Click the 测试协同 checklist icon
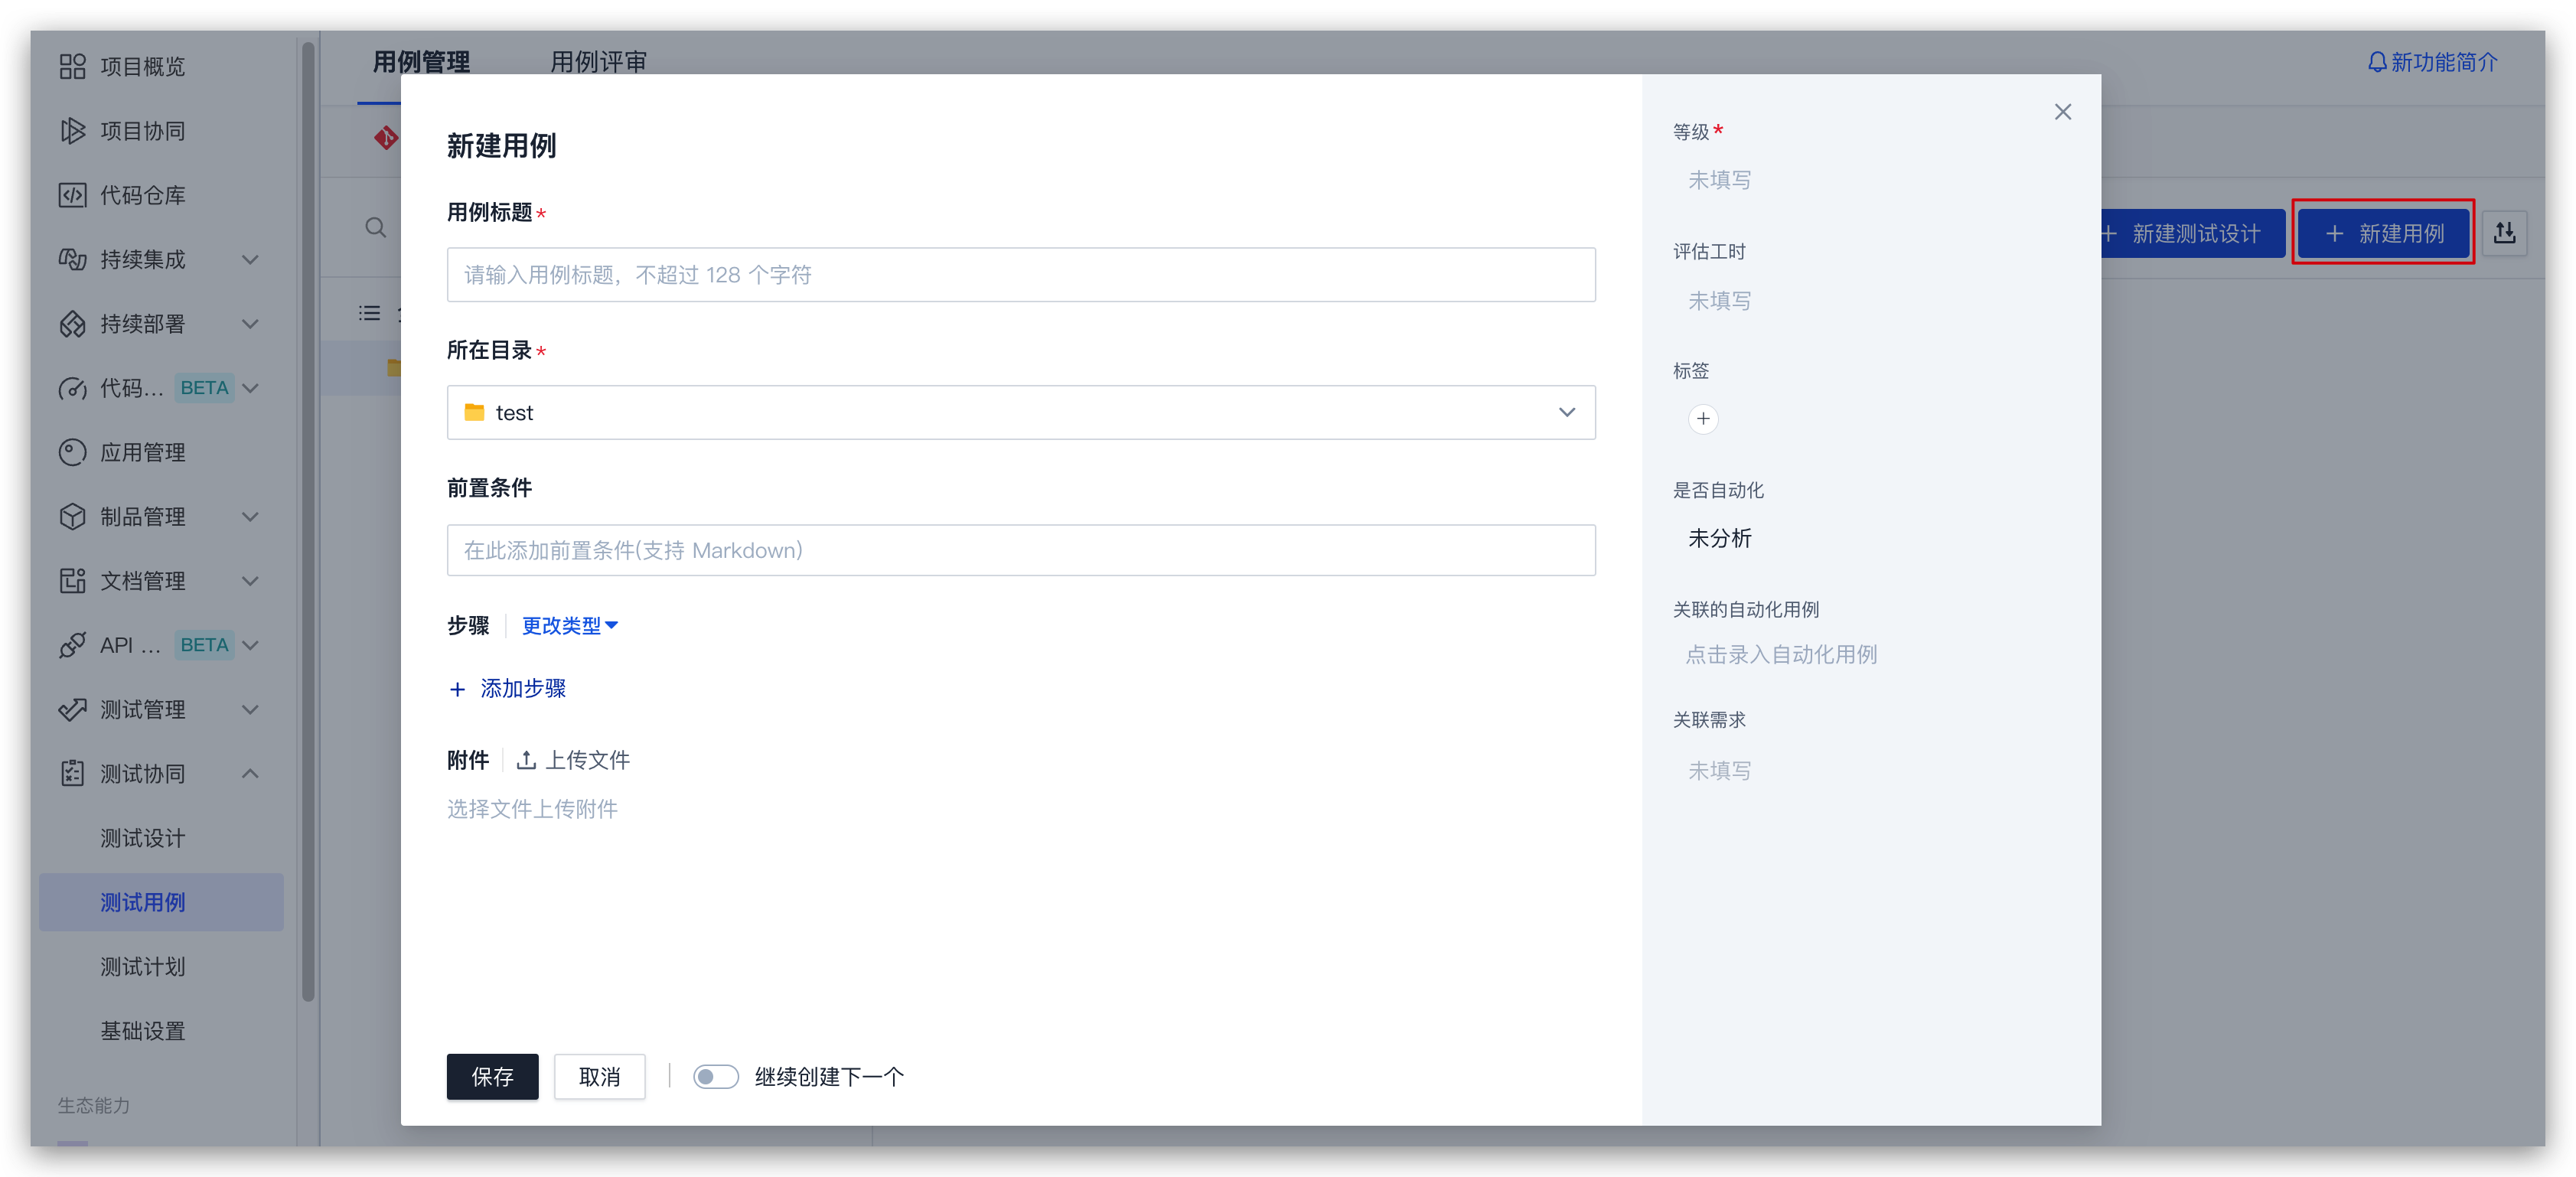 click(72, 774)
